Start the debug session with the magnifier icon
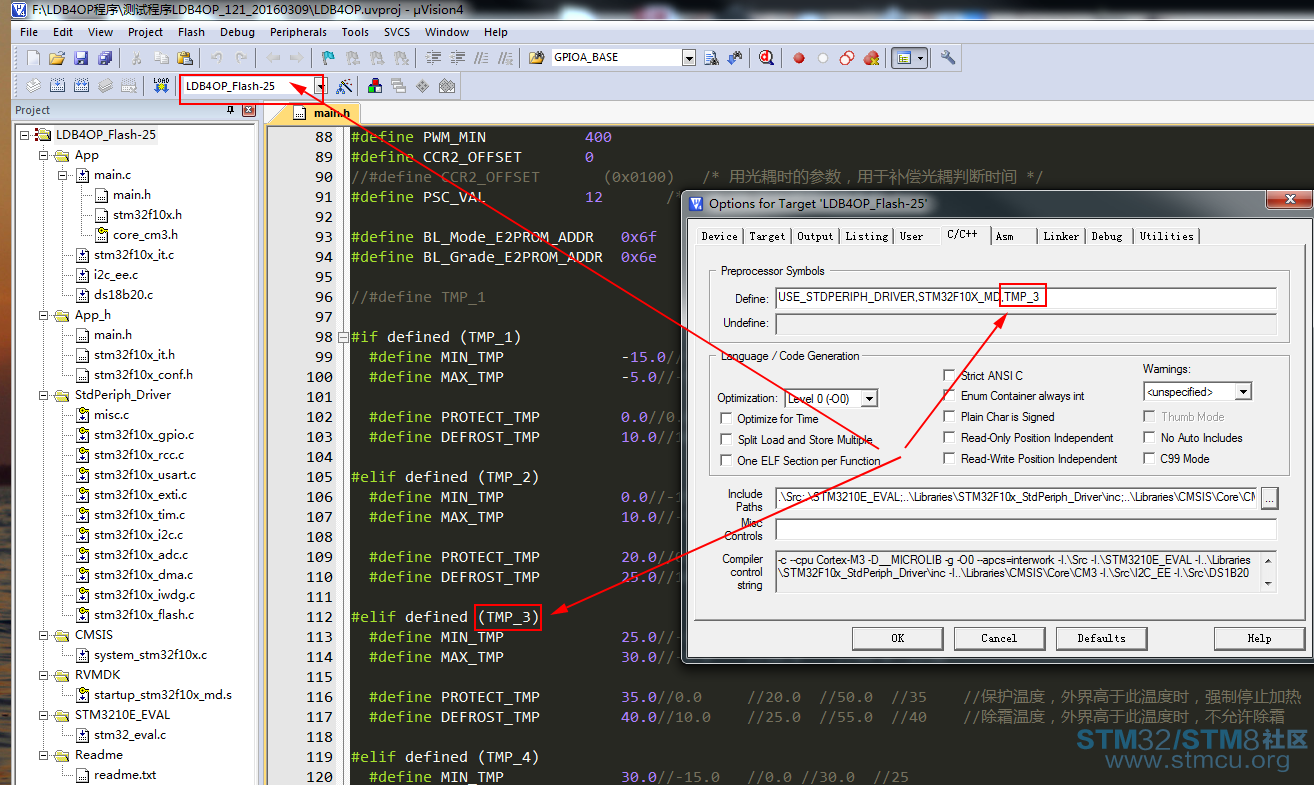Screen dimensions: 1314x785 tap(766, 58)
